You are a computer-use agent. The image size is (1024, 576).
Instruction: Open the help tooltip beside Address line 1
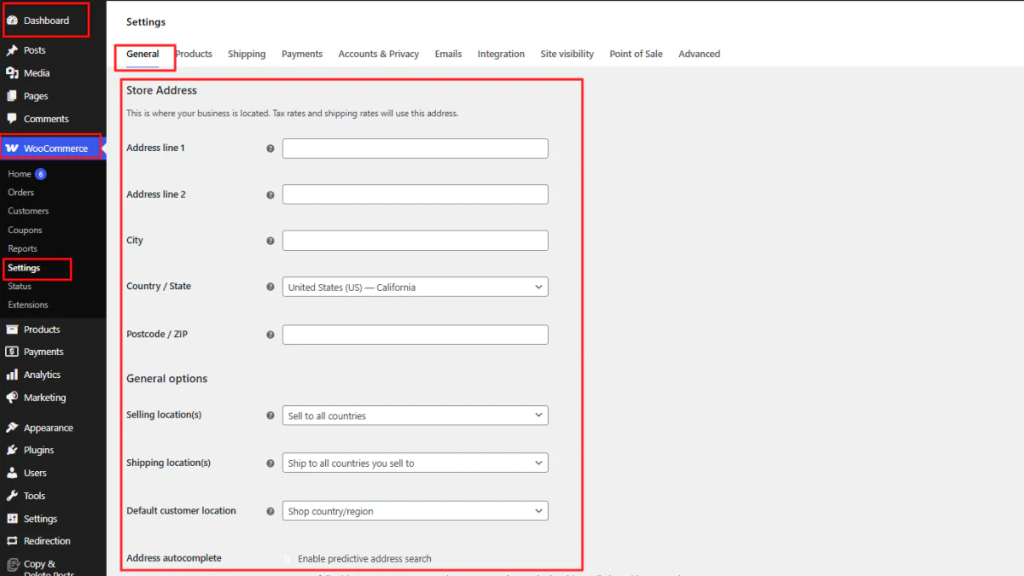(x=269, y=148)
